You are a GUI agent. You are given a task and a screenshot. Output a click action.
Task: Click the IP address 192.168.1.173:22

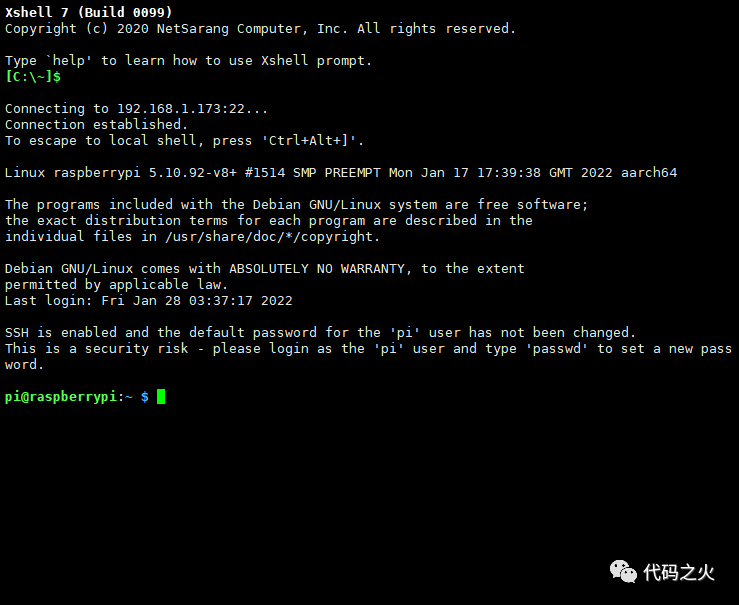click(x=181, y=109)
